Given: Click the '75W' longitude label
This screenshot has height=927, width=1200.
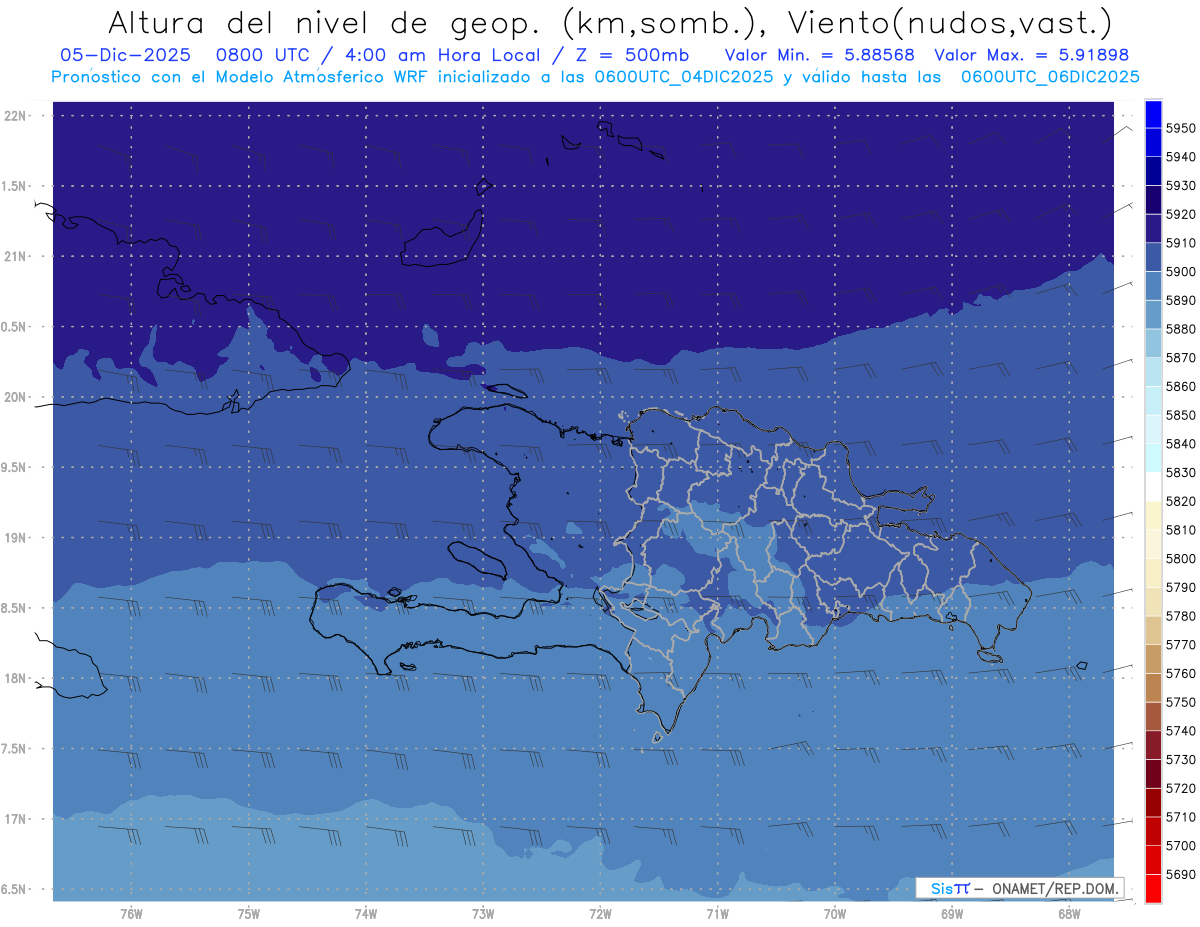Looking at the screenshot, I should [249, 914].
